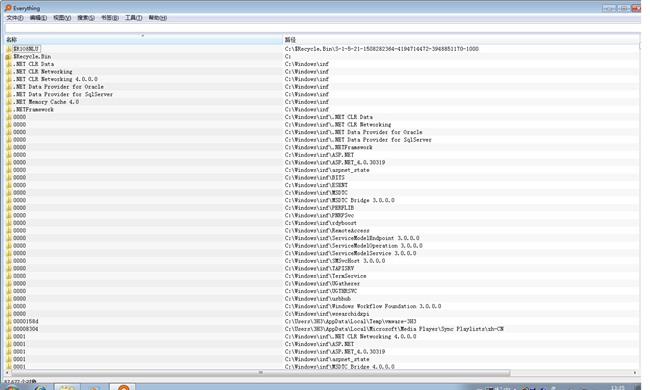Click the path ending Temp\vmware-3H3
The height and width of the screenshot is (390, 650).
click(351, 321)
